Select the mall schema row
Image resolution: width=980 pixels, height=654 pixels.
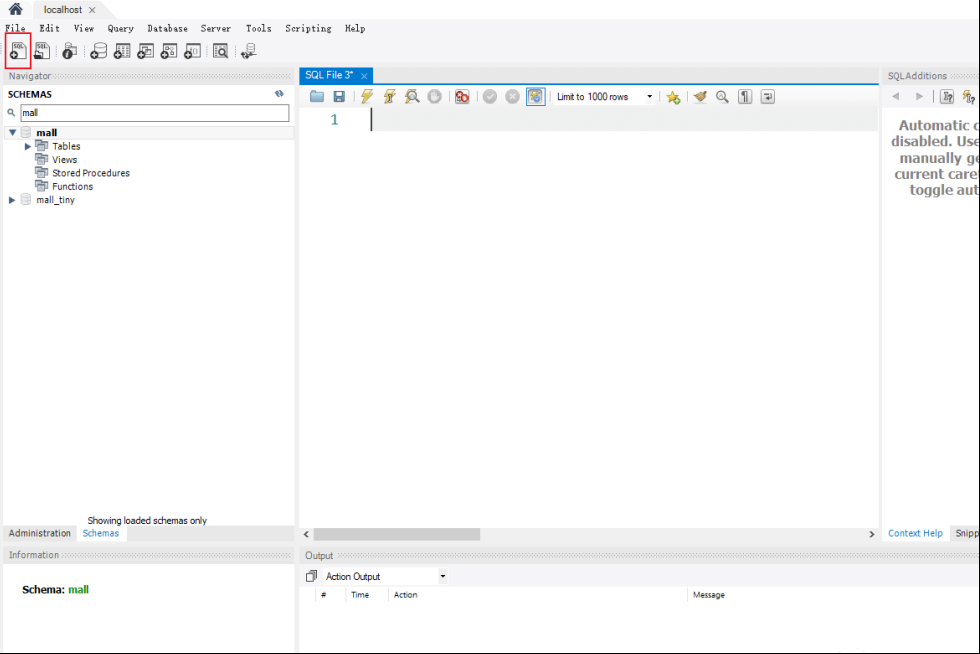149,133
